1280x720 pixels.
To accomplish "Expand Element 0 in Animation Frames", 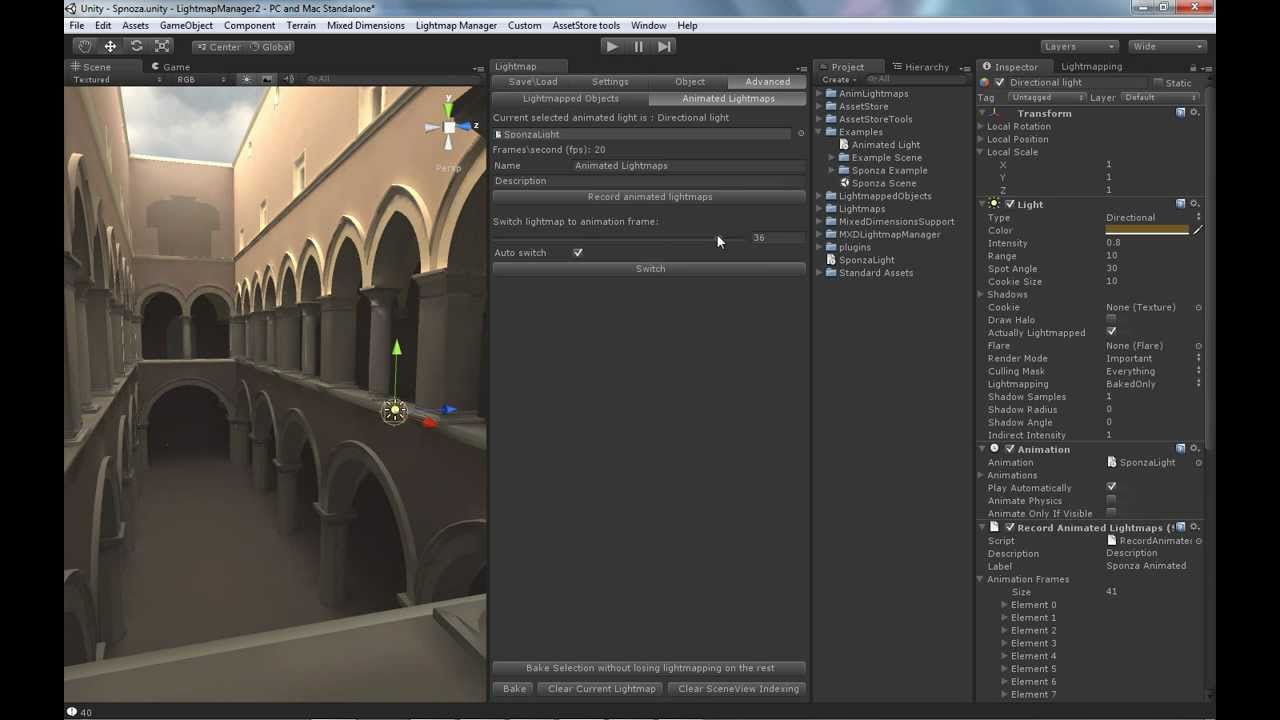I will [1004, 605].
